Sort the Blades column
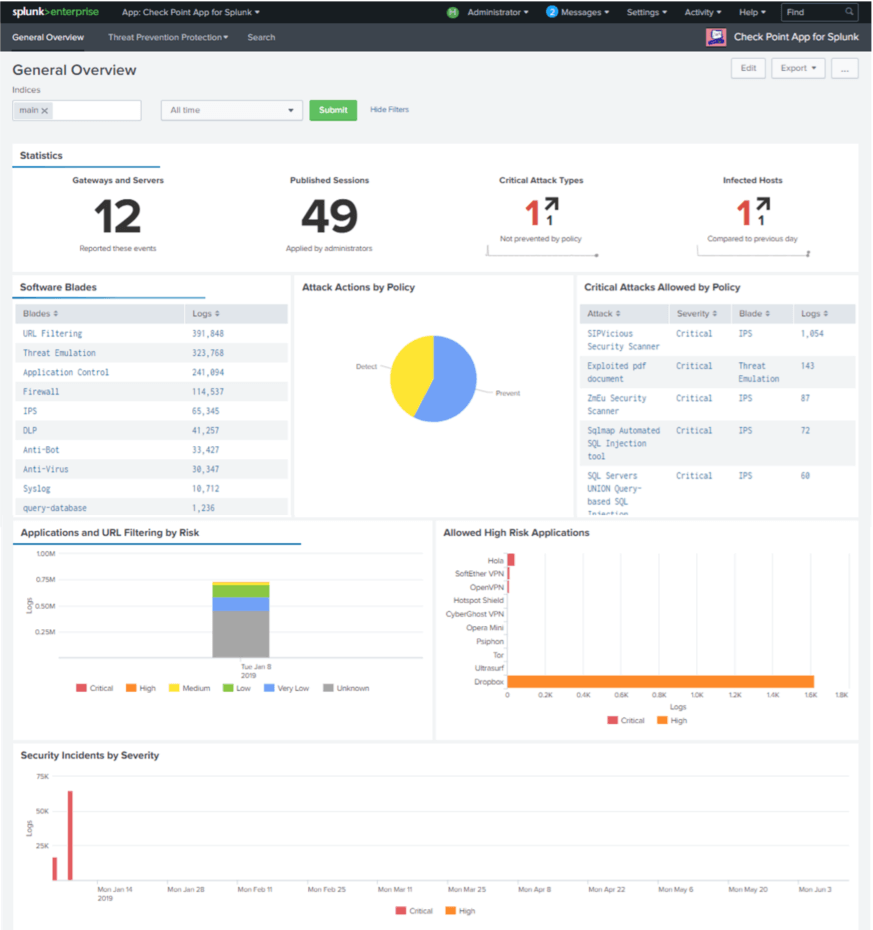Image resolution: width=873 pixels, height=930 pixels. [40, 314]
